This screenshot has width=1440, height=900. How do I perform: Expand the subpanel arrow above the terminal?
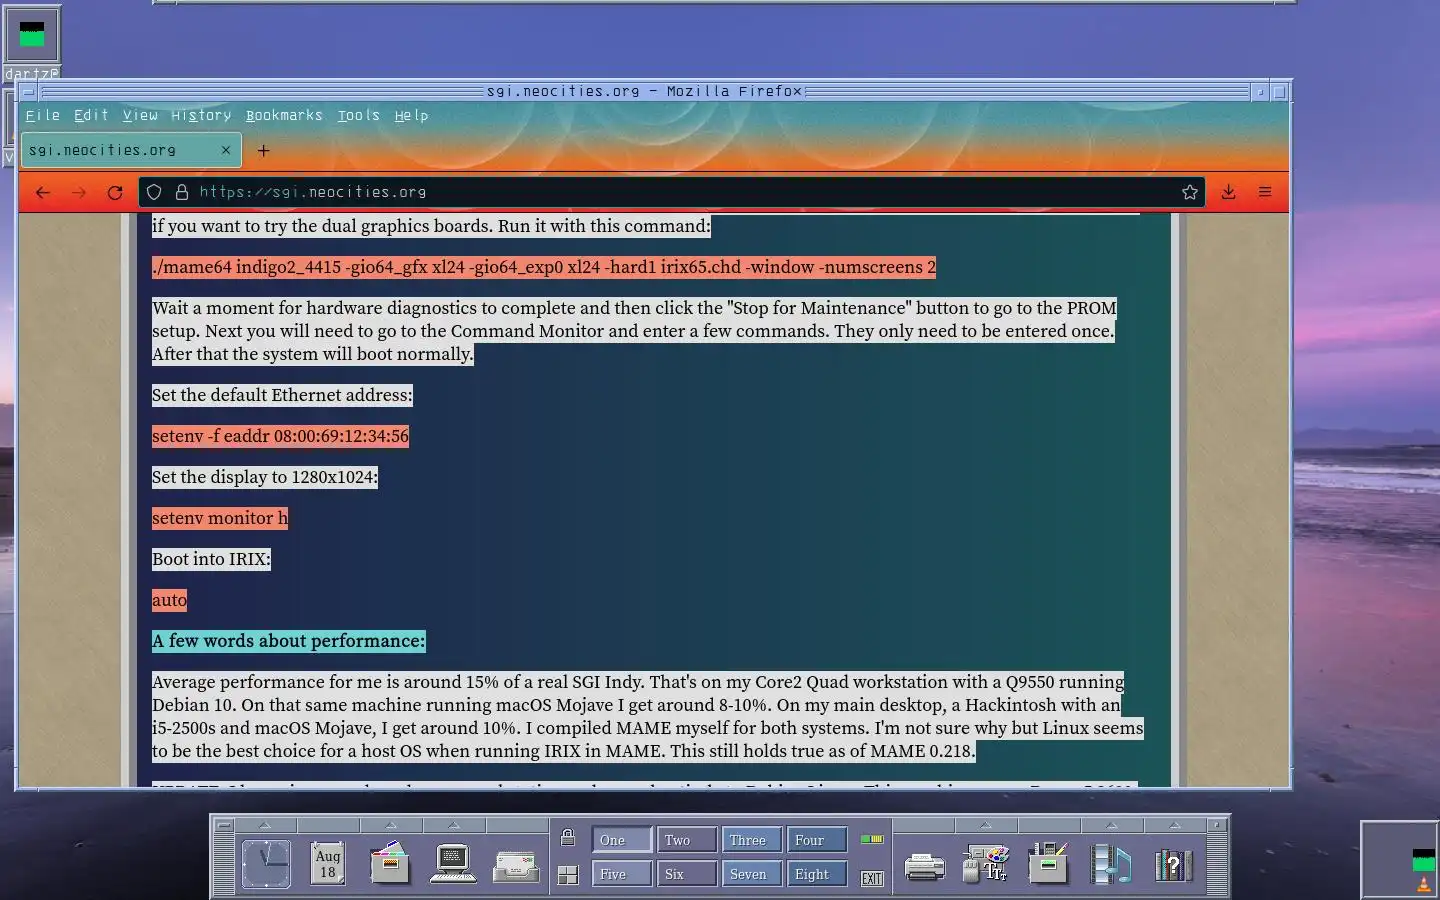pyautogui.click(x=453, y=825)
